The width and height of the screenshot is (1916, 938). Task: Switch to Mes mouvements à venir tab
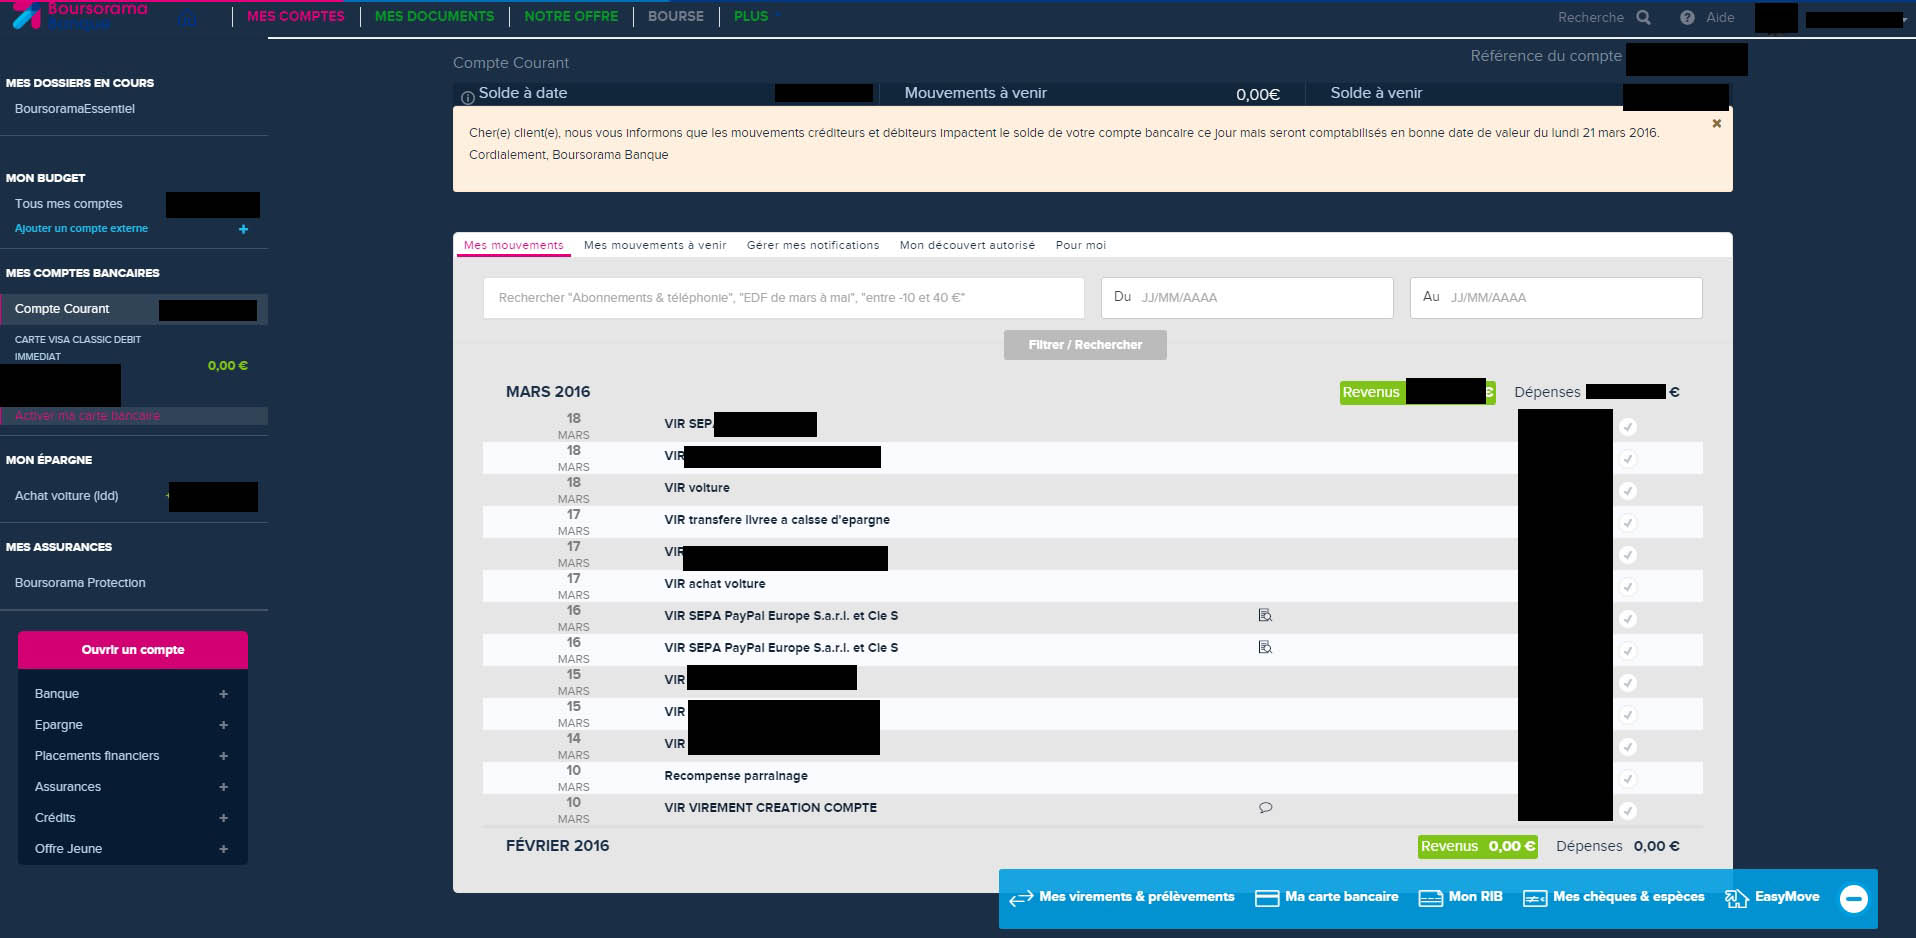coord(655,245)
